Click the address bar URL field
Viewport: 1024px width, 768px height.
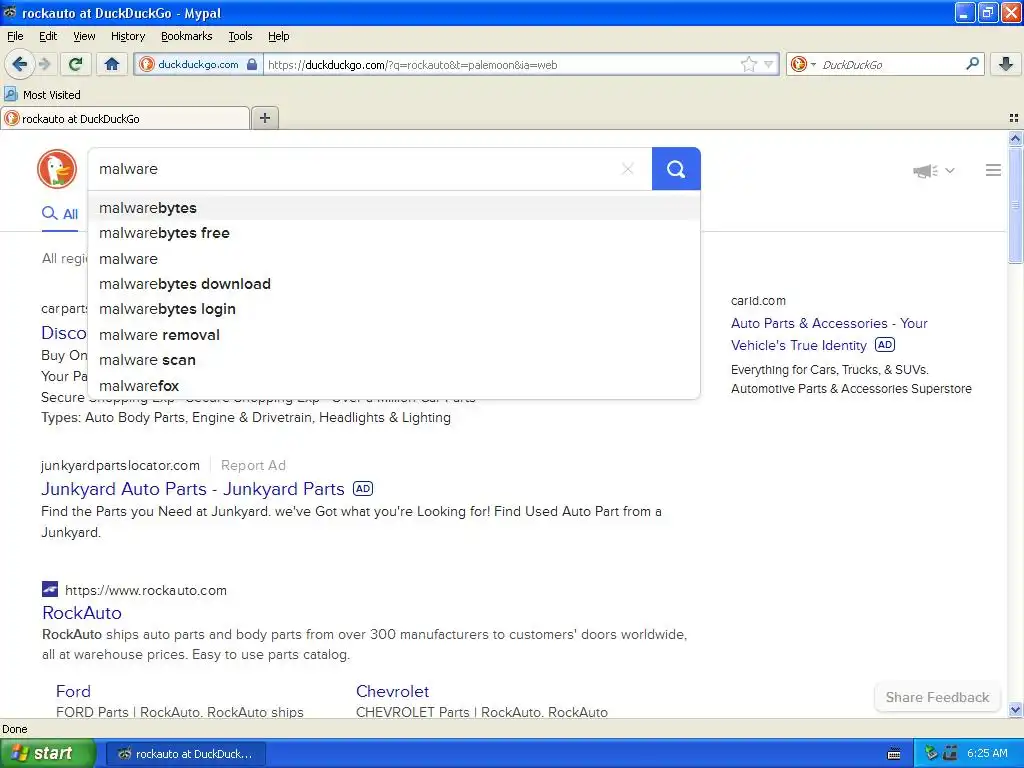(500, 64)
